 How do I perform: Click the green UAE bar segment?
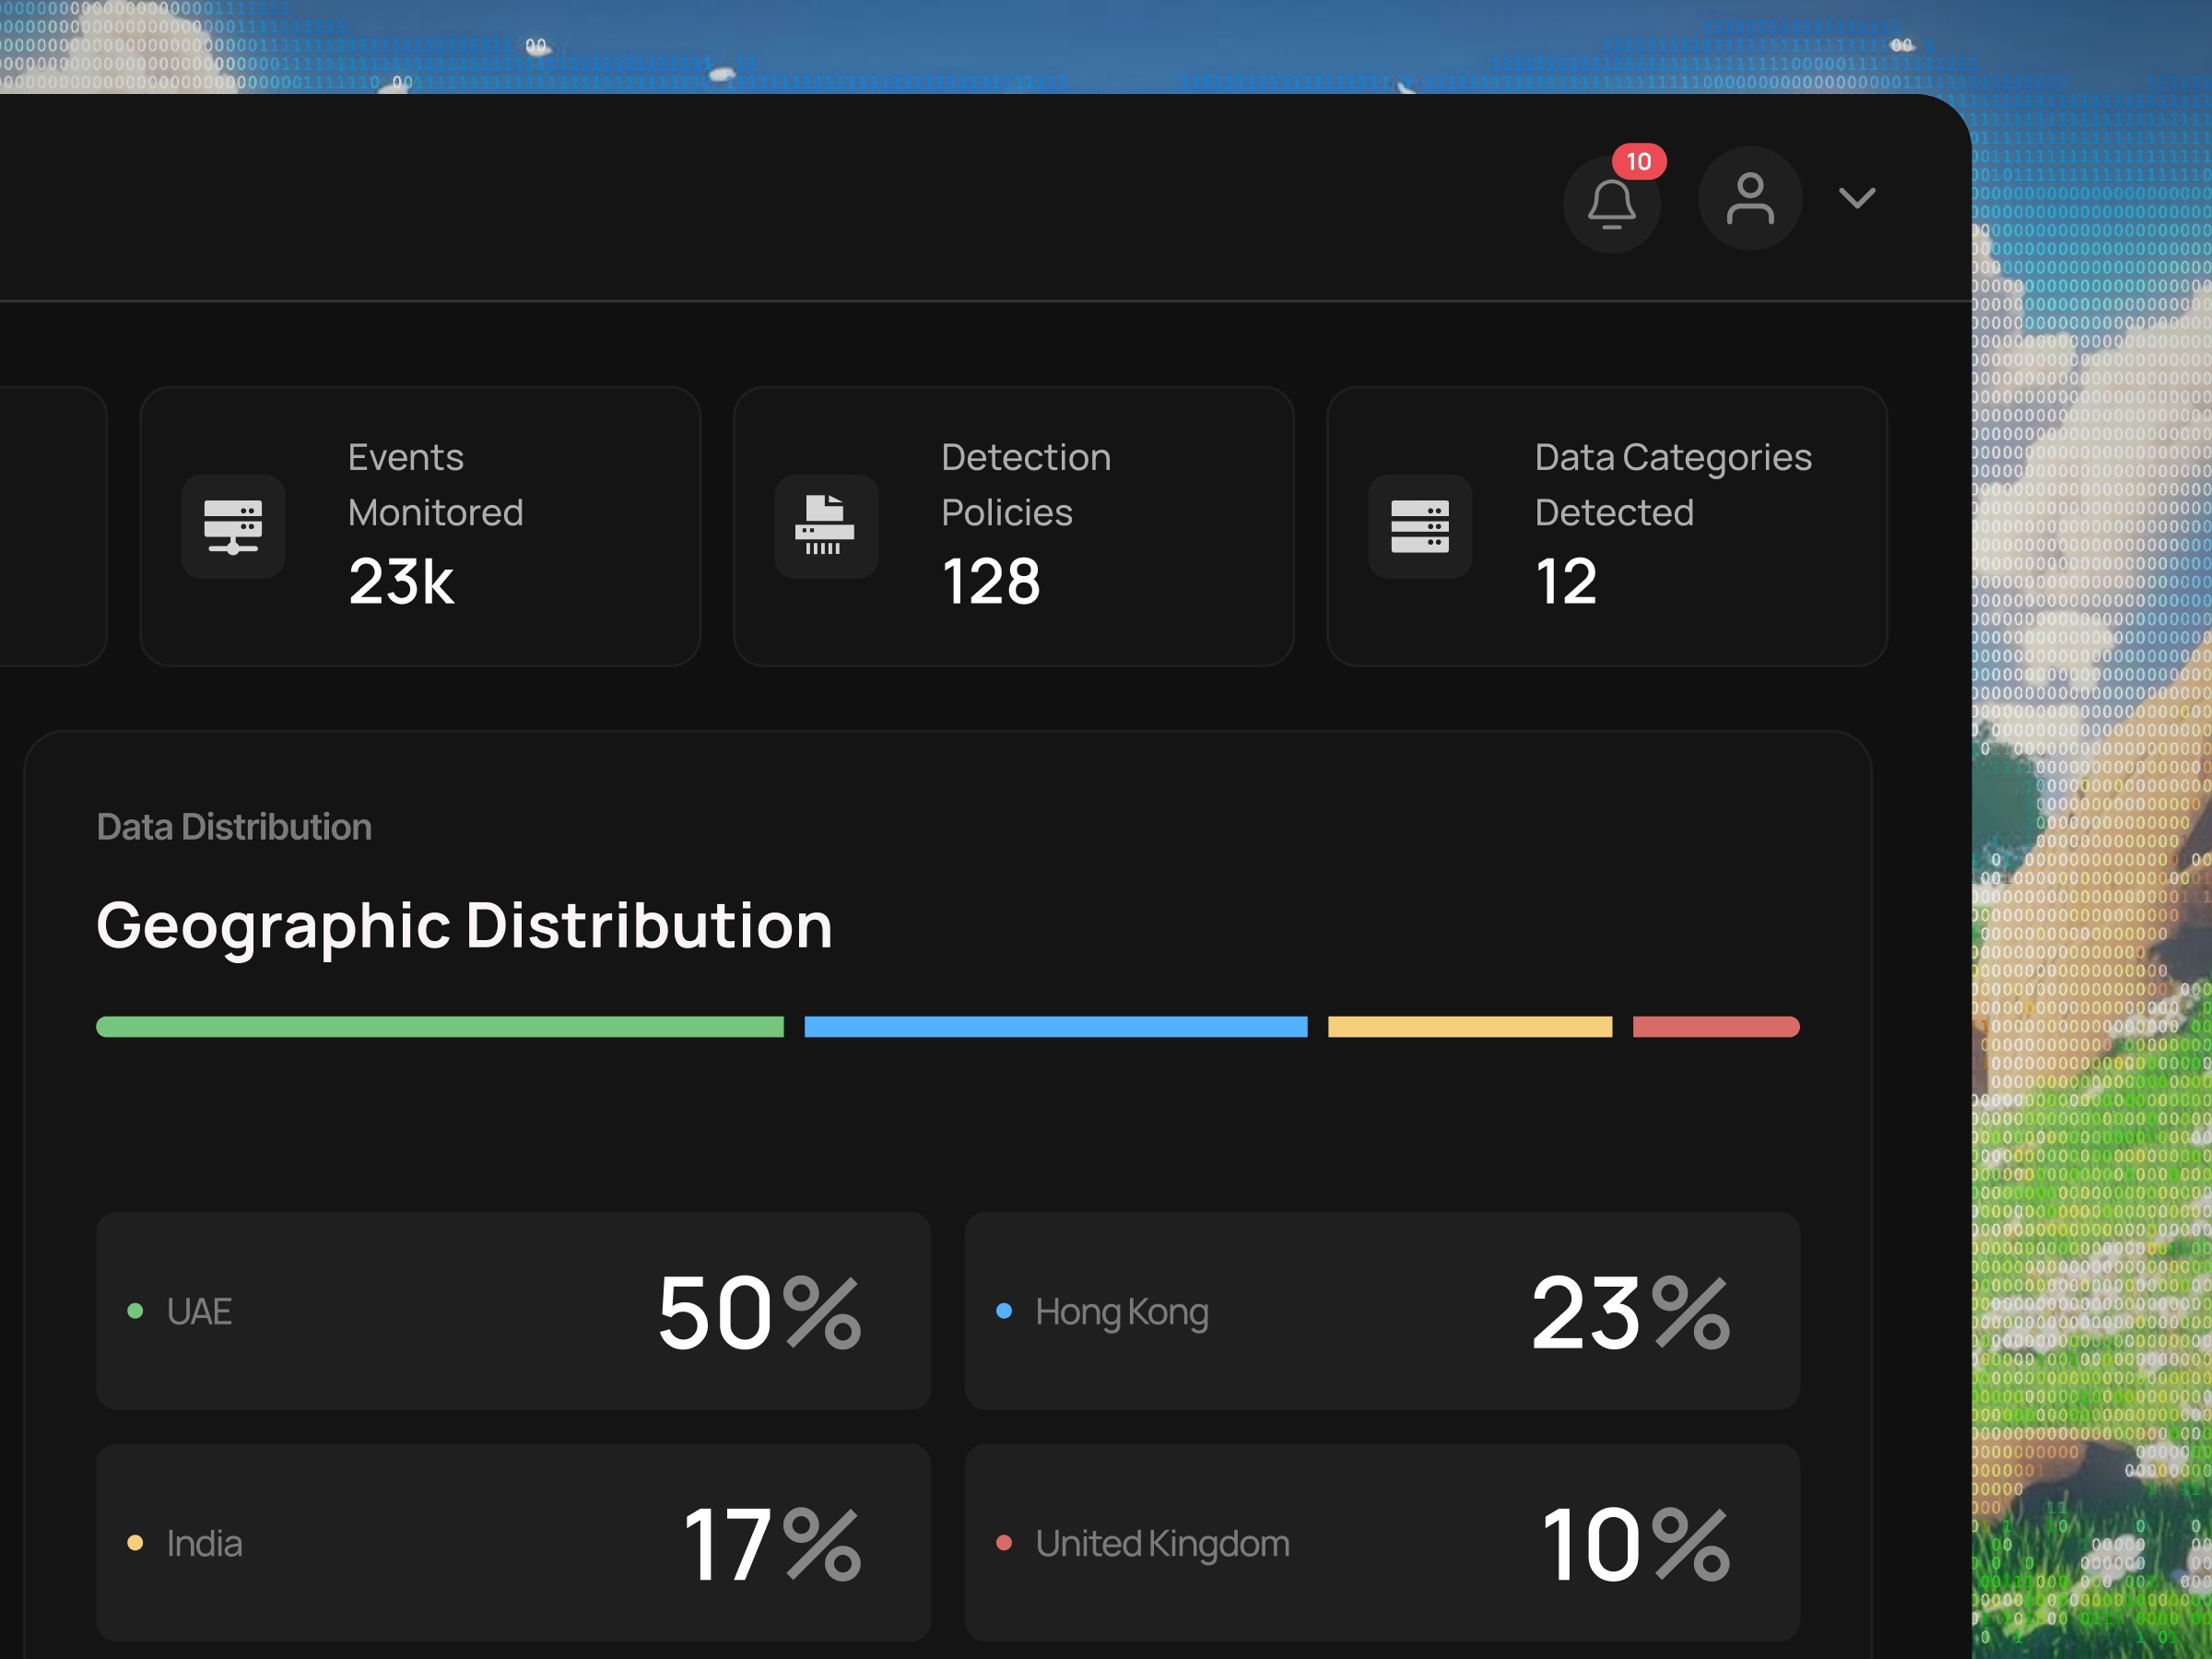click(440, 1027)
